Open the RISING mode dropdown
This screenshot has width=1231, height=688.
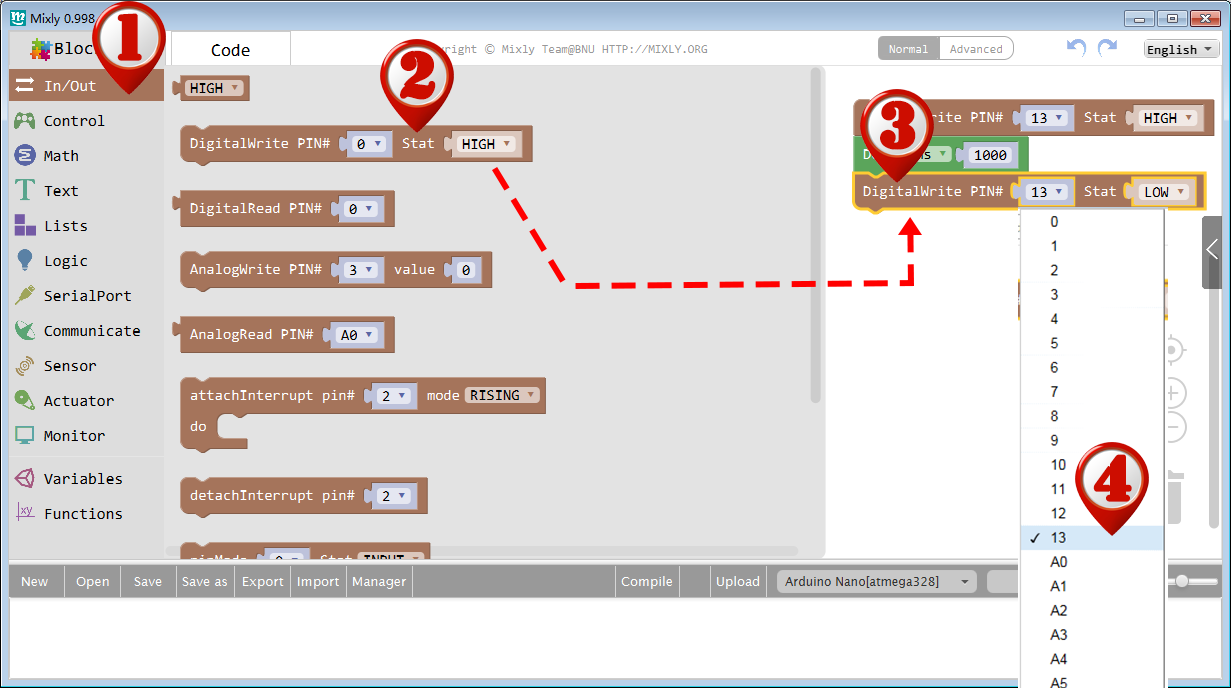click(x=503, y=396)
